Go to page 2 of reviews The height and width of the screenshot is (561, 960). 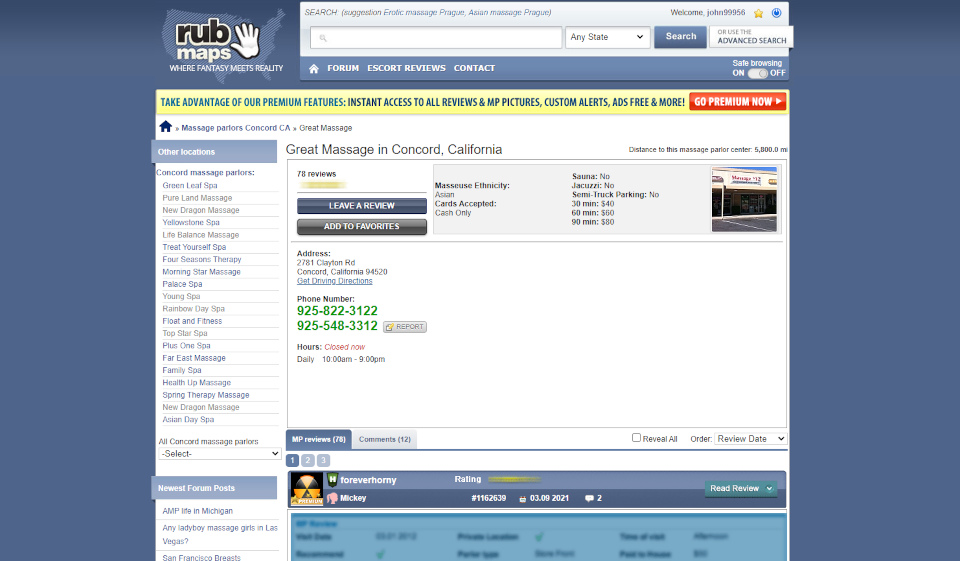(x=308, y=460)
